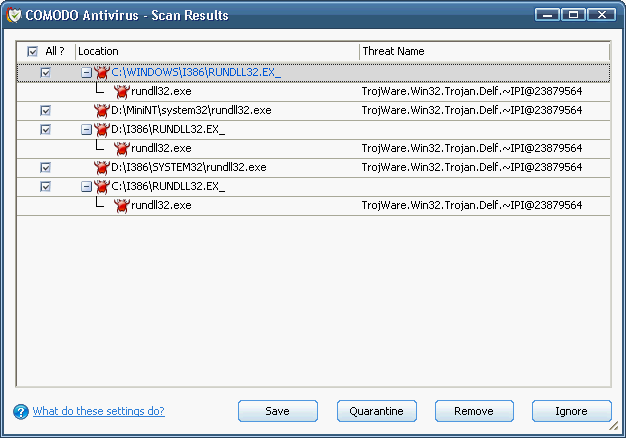Viewport: 626px width, 438px height.
Task: Toggle the All ? select-all checkbox
Action: tap(32, 52)
